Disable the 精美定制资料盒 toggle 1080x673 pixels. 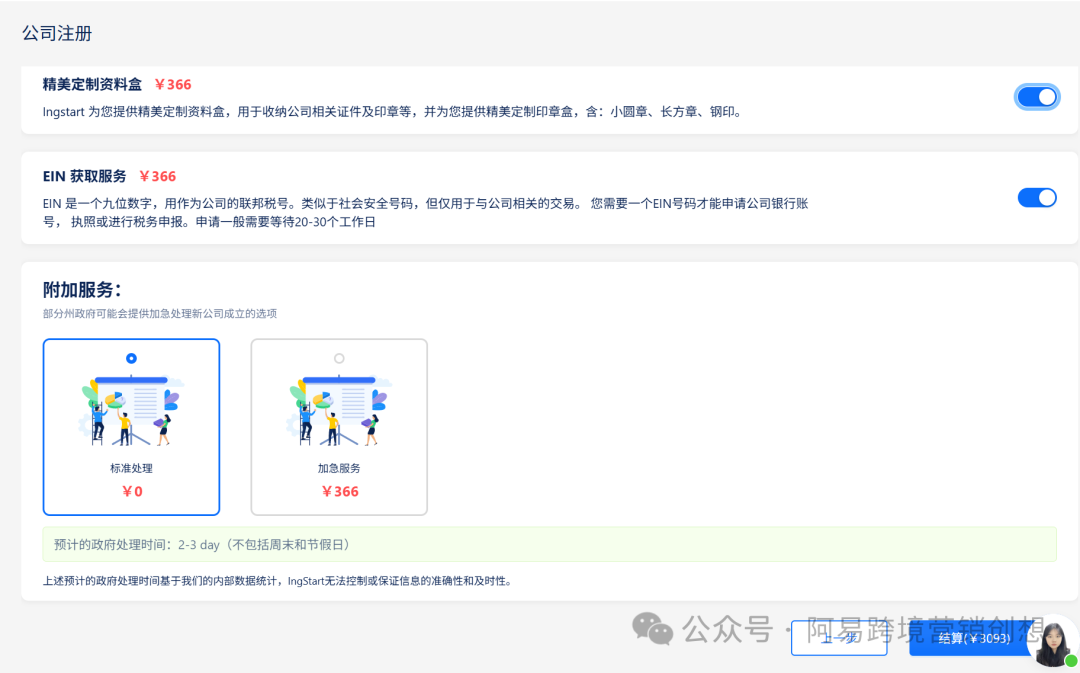pyautogui.click(x=1037, y=97)
